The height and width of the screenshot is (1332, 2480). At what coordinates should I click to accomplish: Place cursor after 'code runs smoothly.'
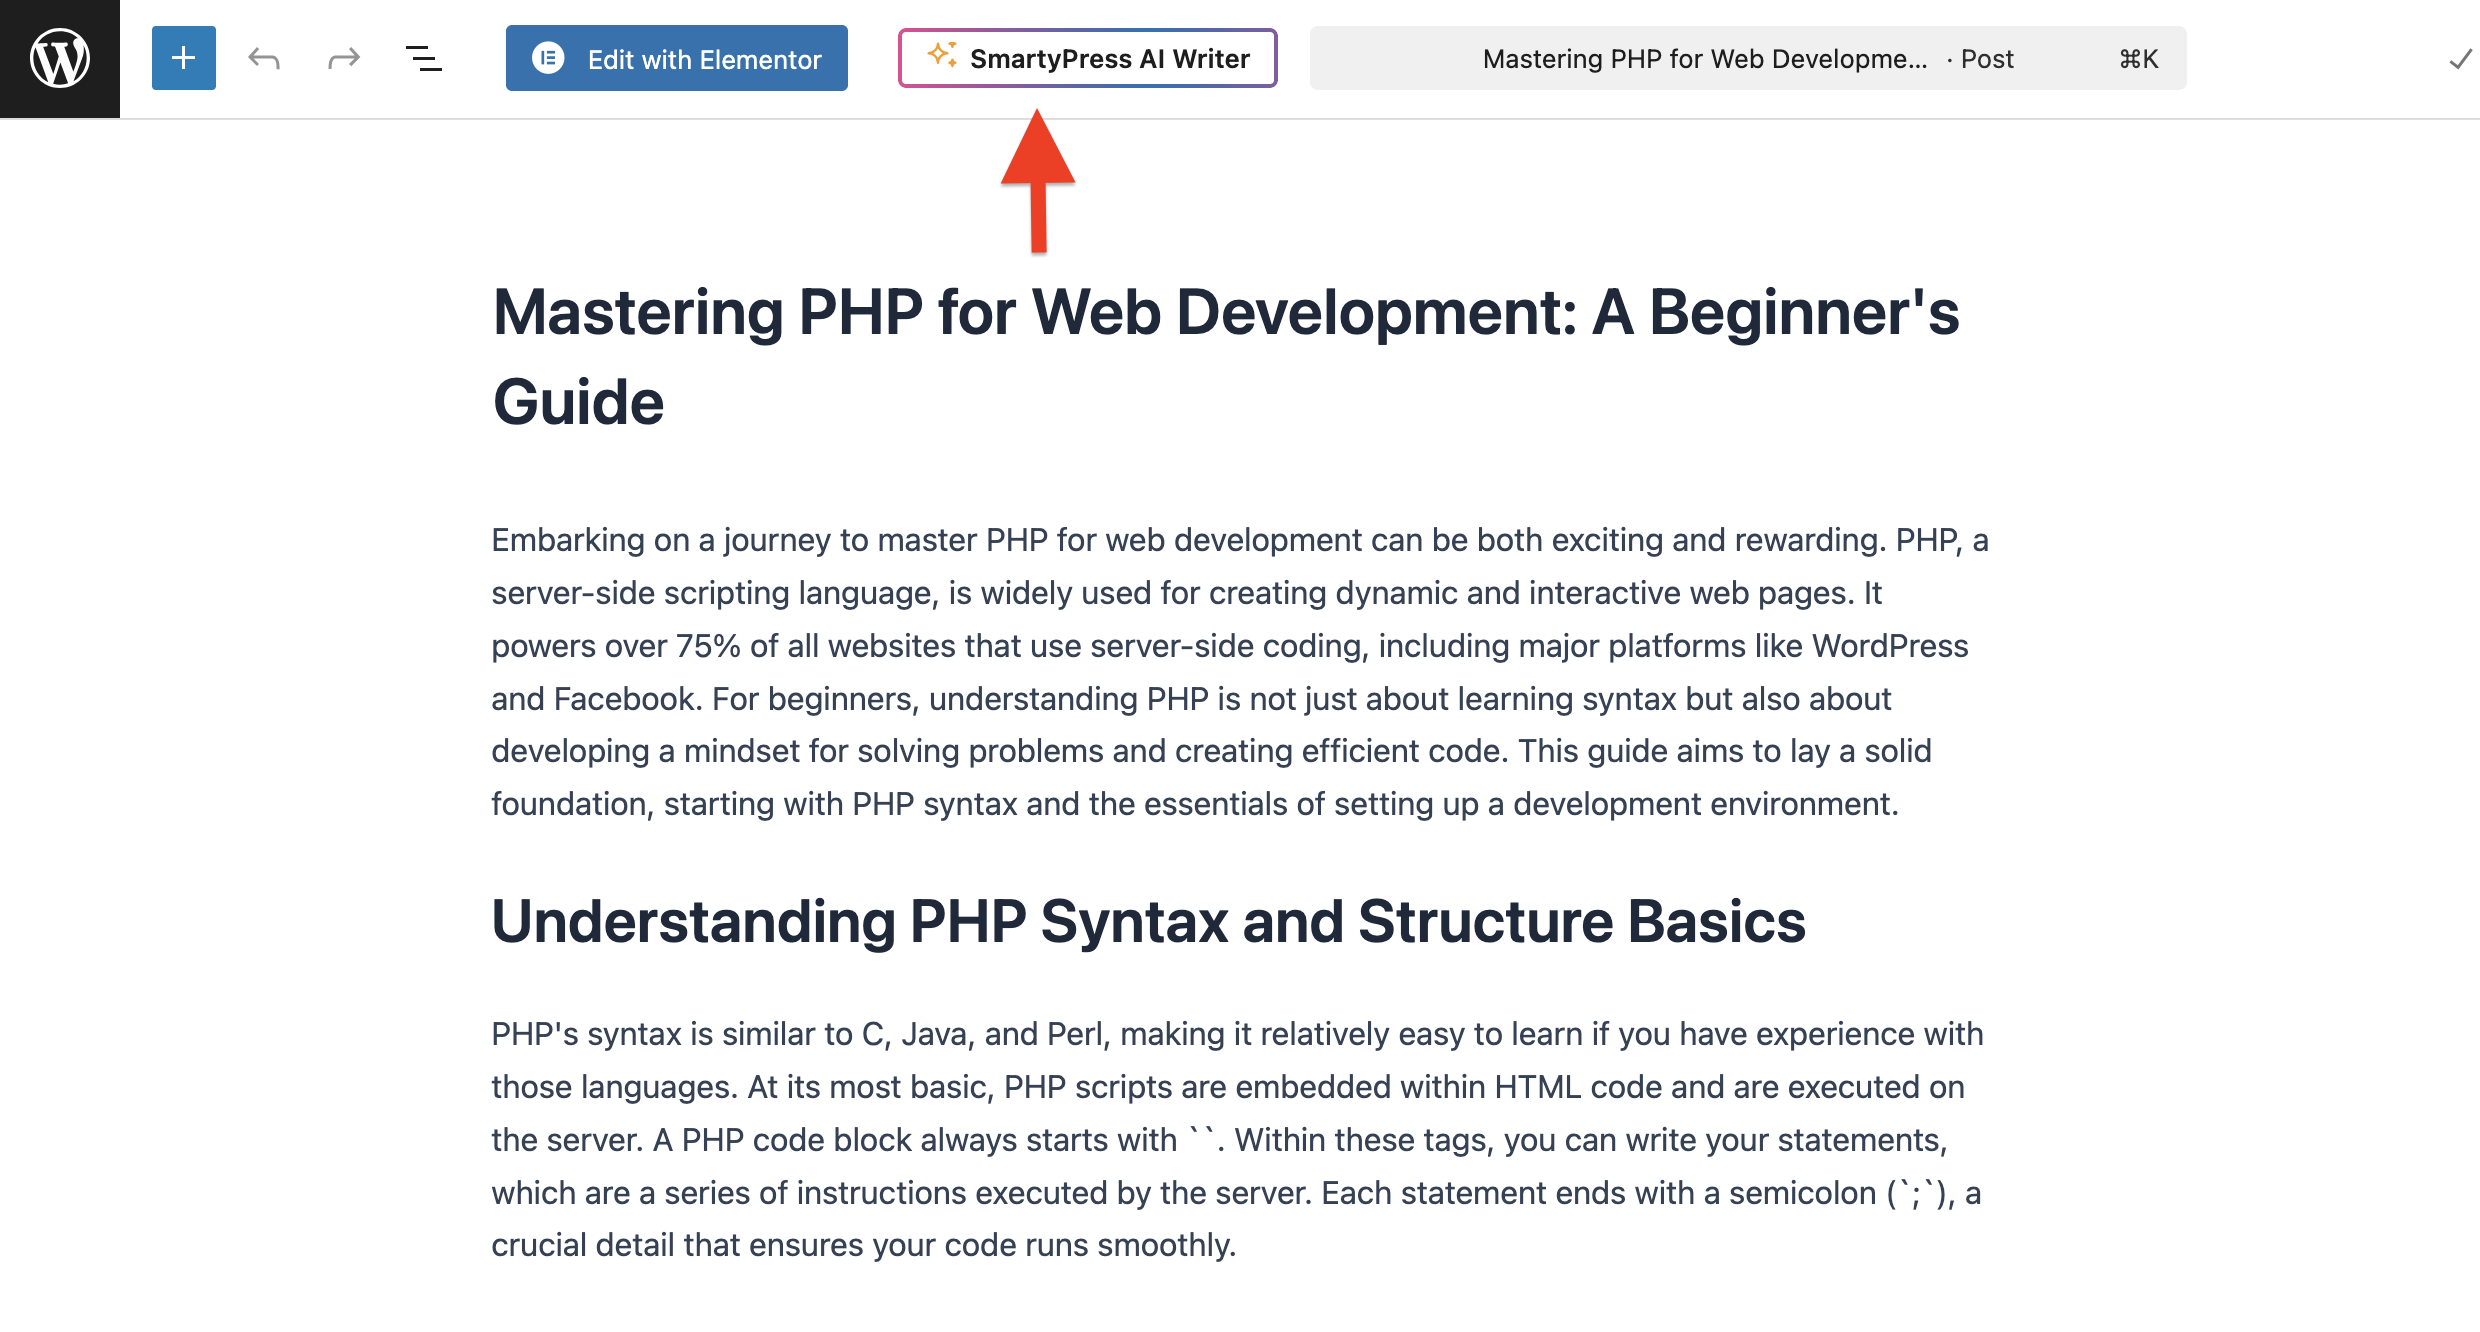[x=1236, y=1245]
